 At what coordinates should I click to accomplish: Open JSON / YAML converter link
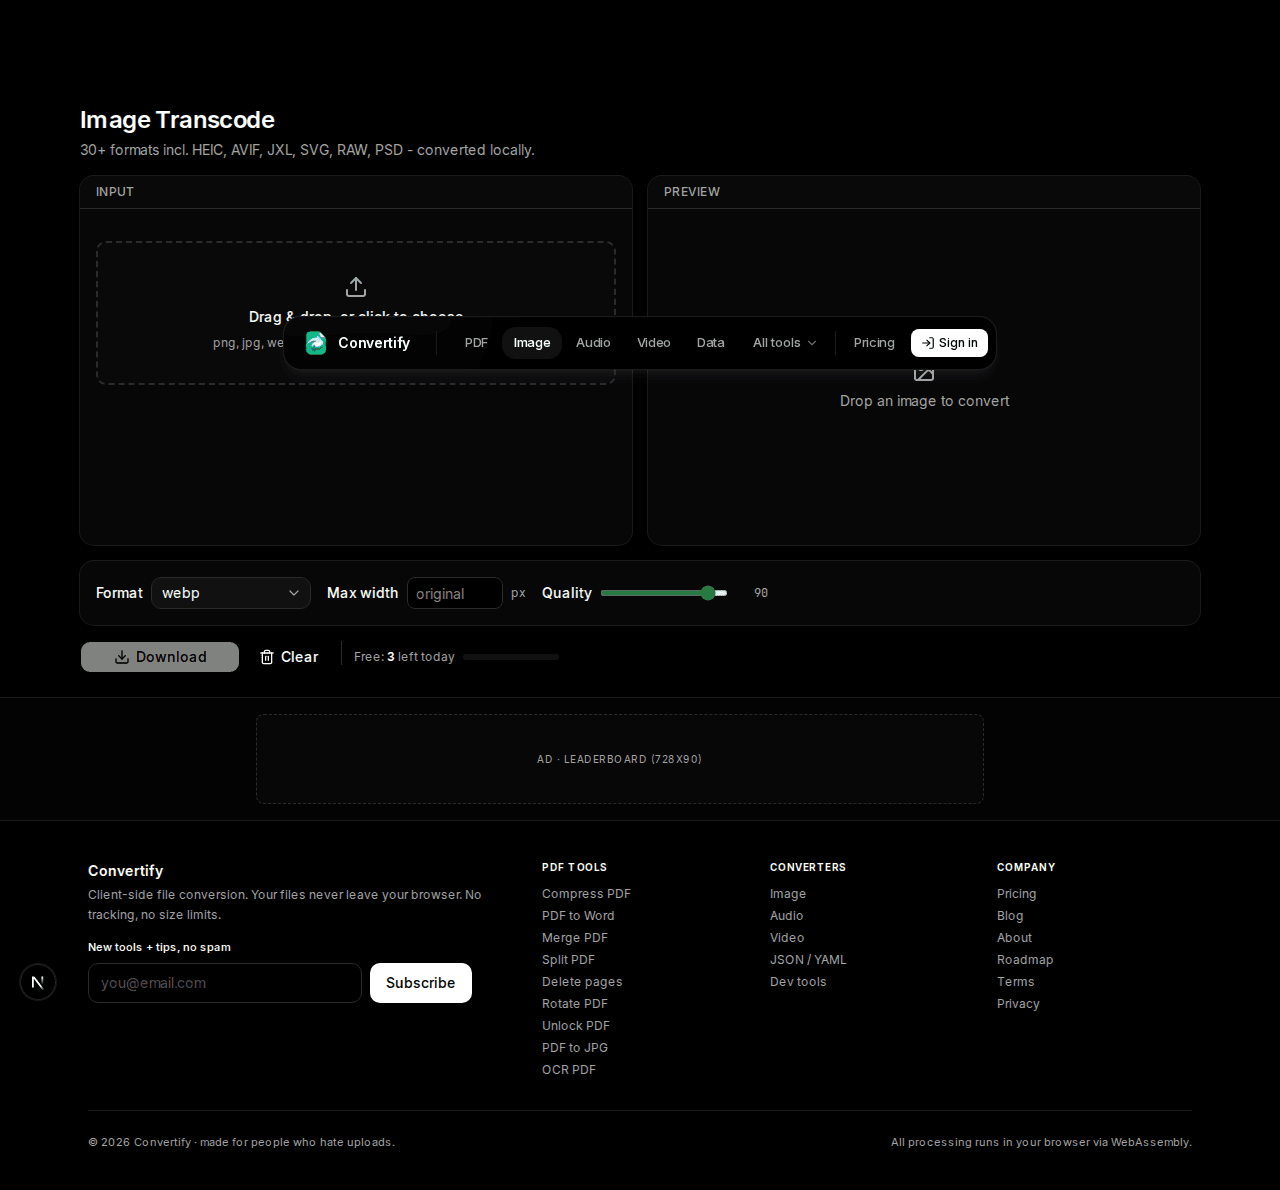808,960
